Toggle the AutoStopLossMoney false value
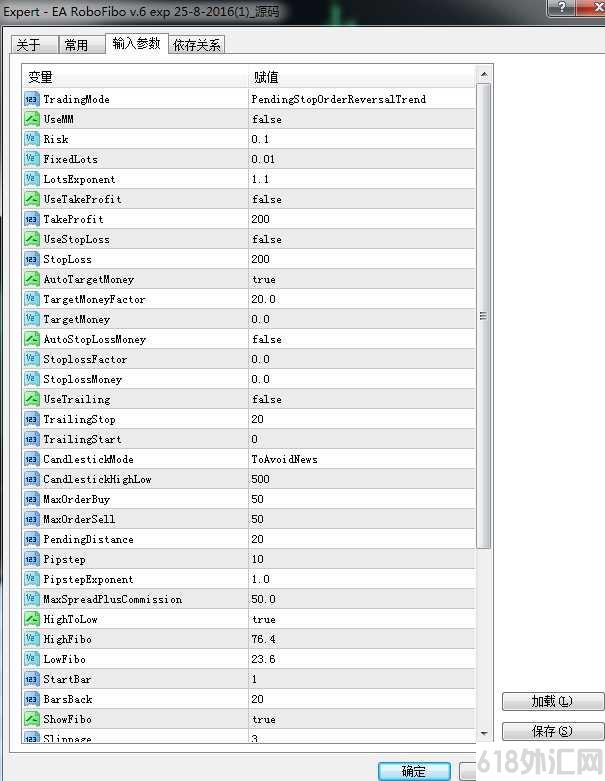This screenshot has height=781, width=605. coord(267,339)
